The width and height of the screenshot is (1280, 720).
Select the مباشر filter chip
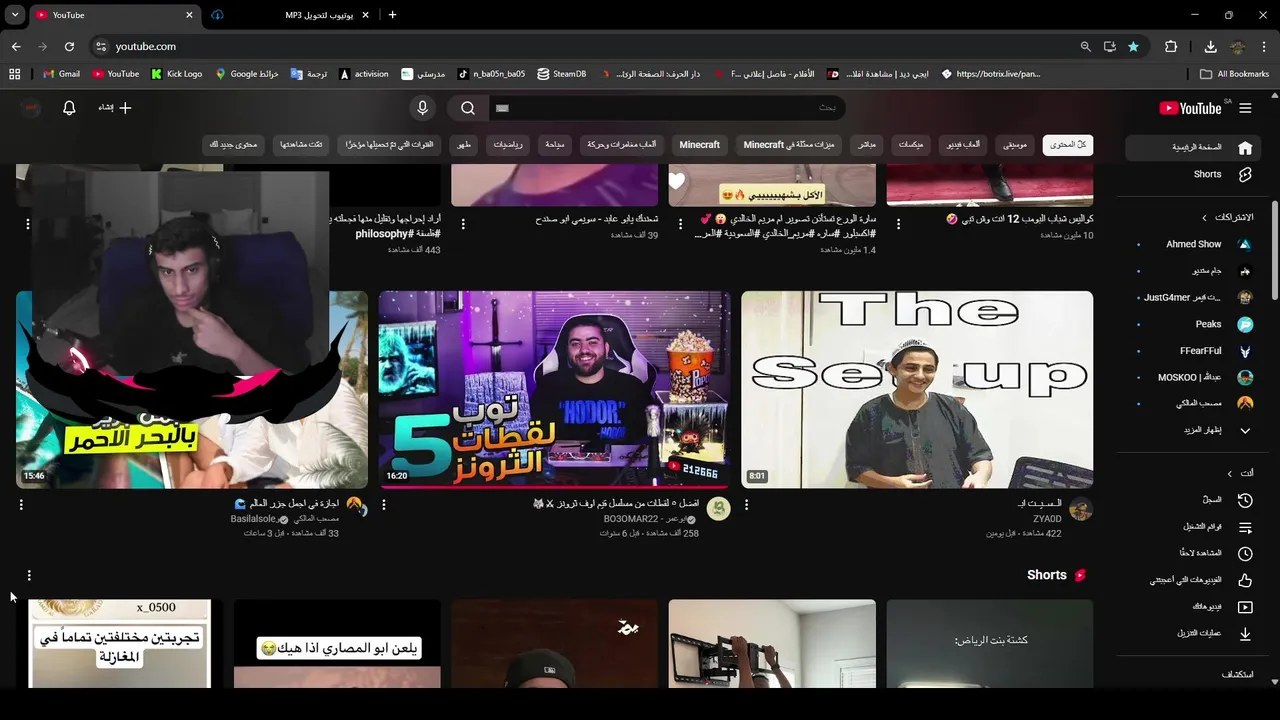pyautogui.click(x=866, y=145)
